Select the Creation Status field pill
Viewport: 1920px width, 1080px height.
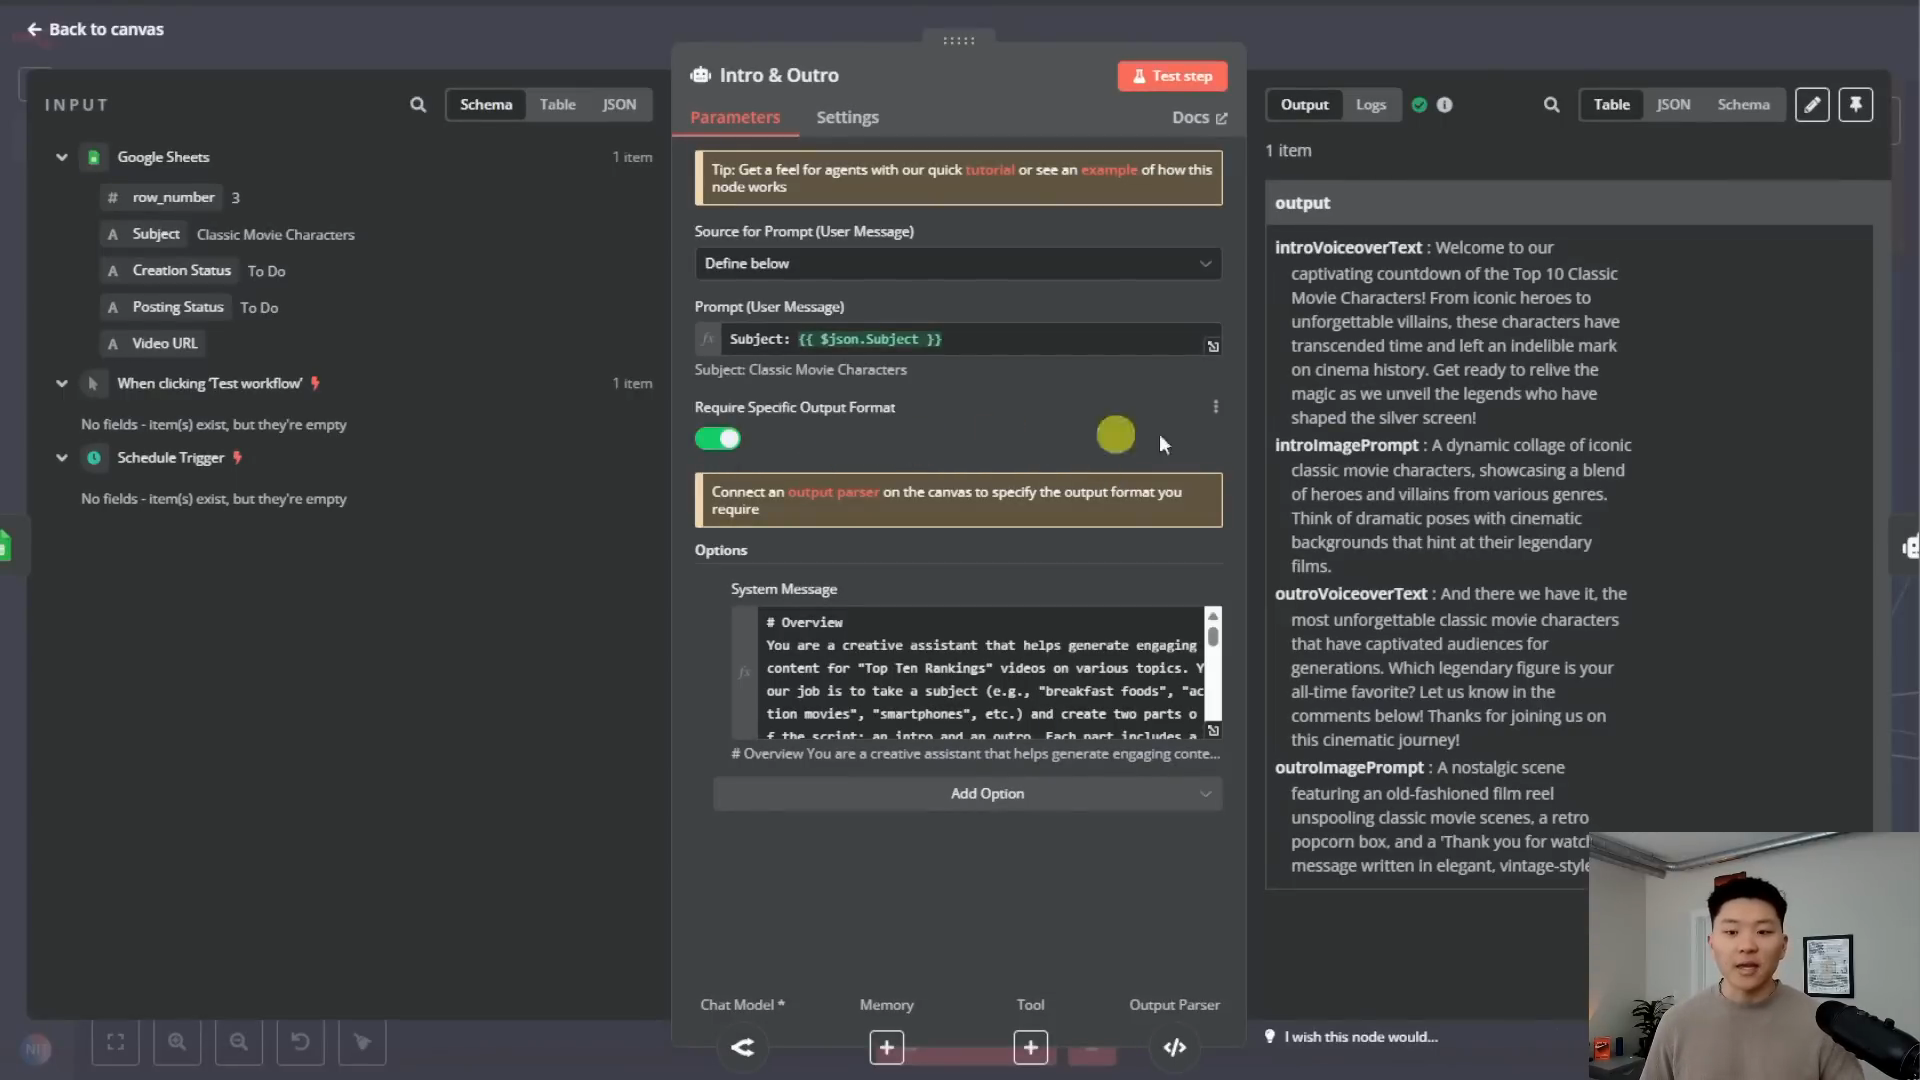(x=170, y=270)
